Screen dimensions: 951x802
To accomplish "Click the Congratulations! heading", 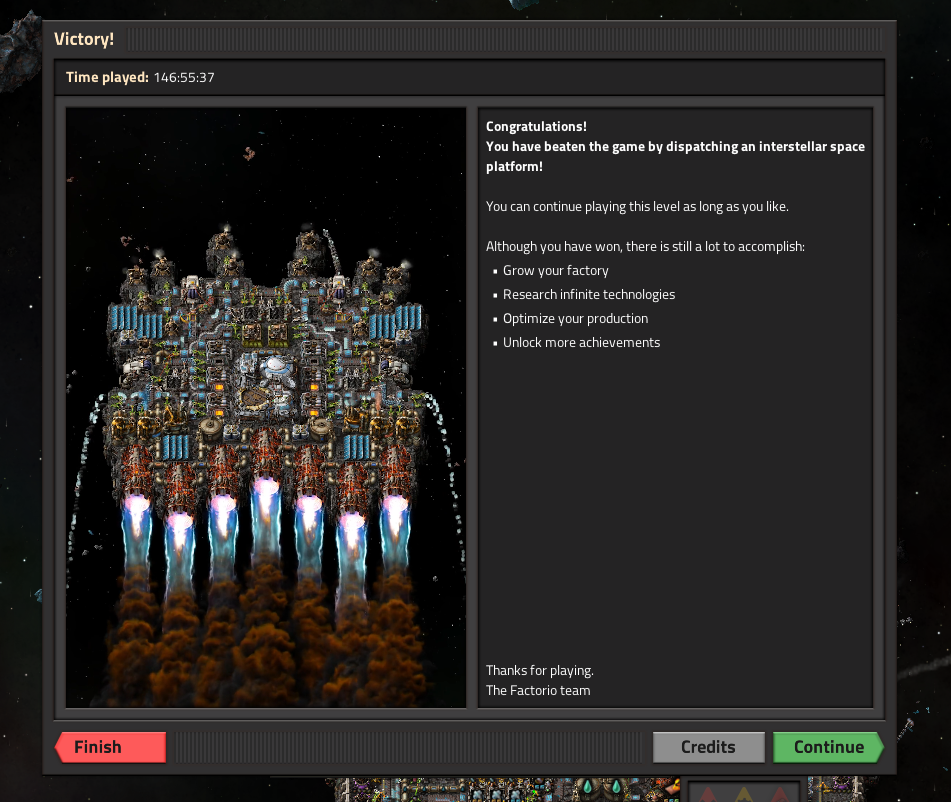I will coord(536,126).
